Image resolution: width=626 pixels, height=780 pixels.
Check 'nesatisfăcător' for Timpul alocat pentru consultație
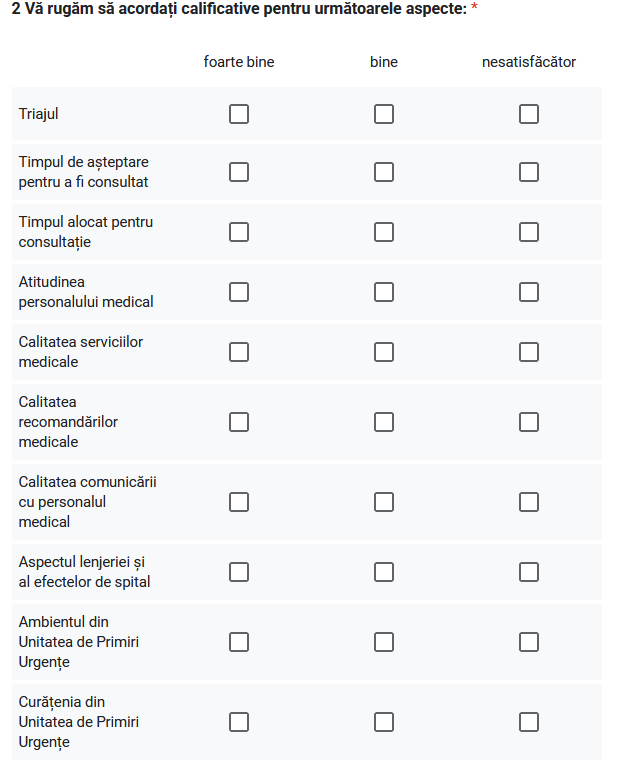point(529,232)
